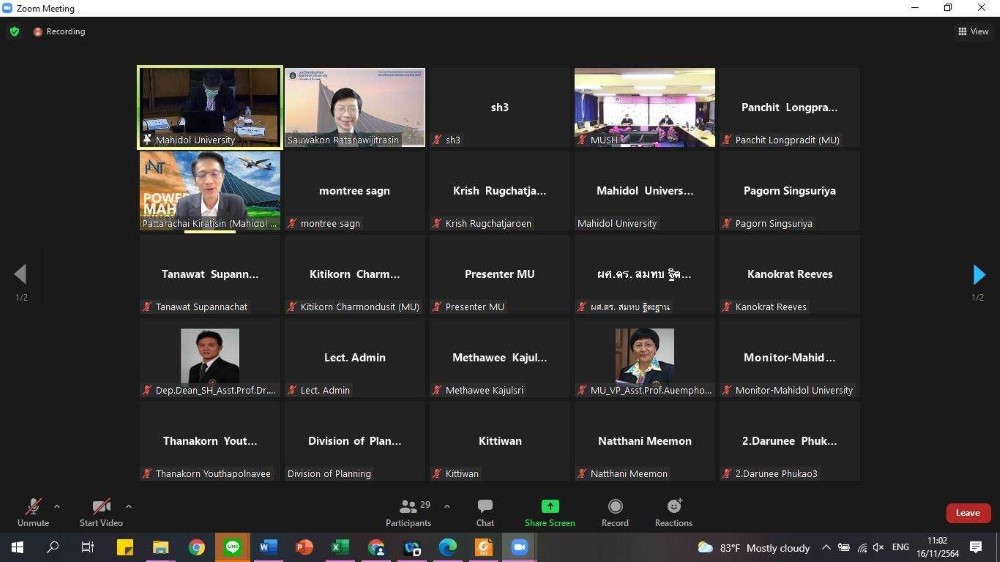Click the Unmute microphone icon
This screenshot has width=1000, height=562.
(33, 507)
